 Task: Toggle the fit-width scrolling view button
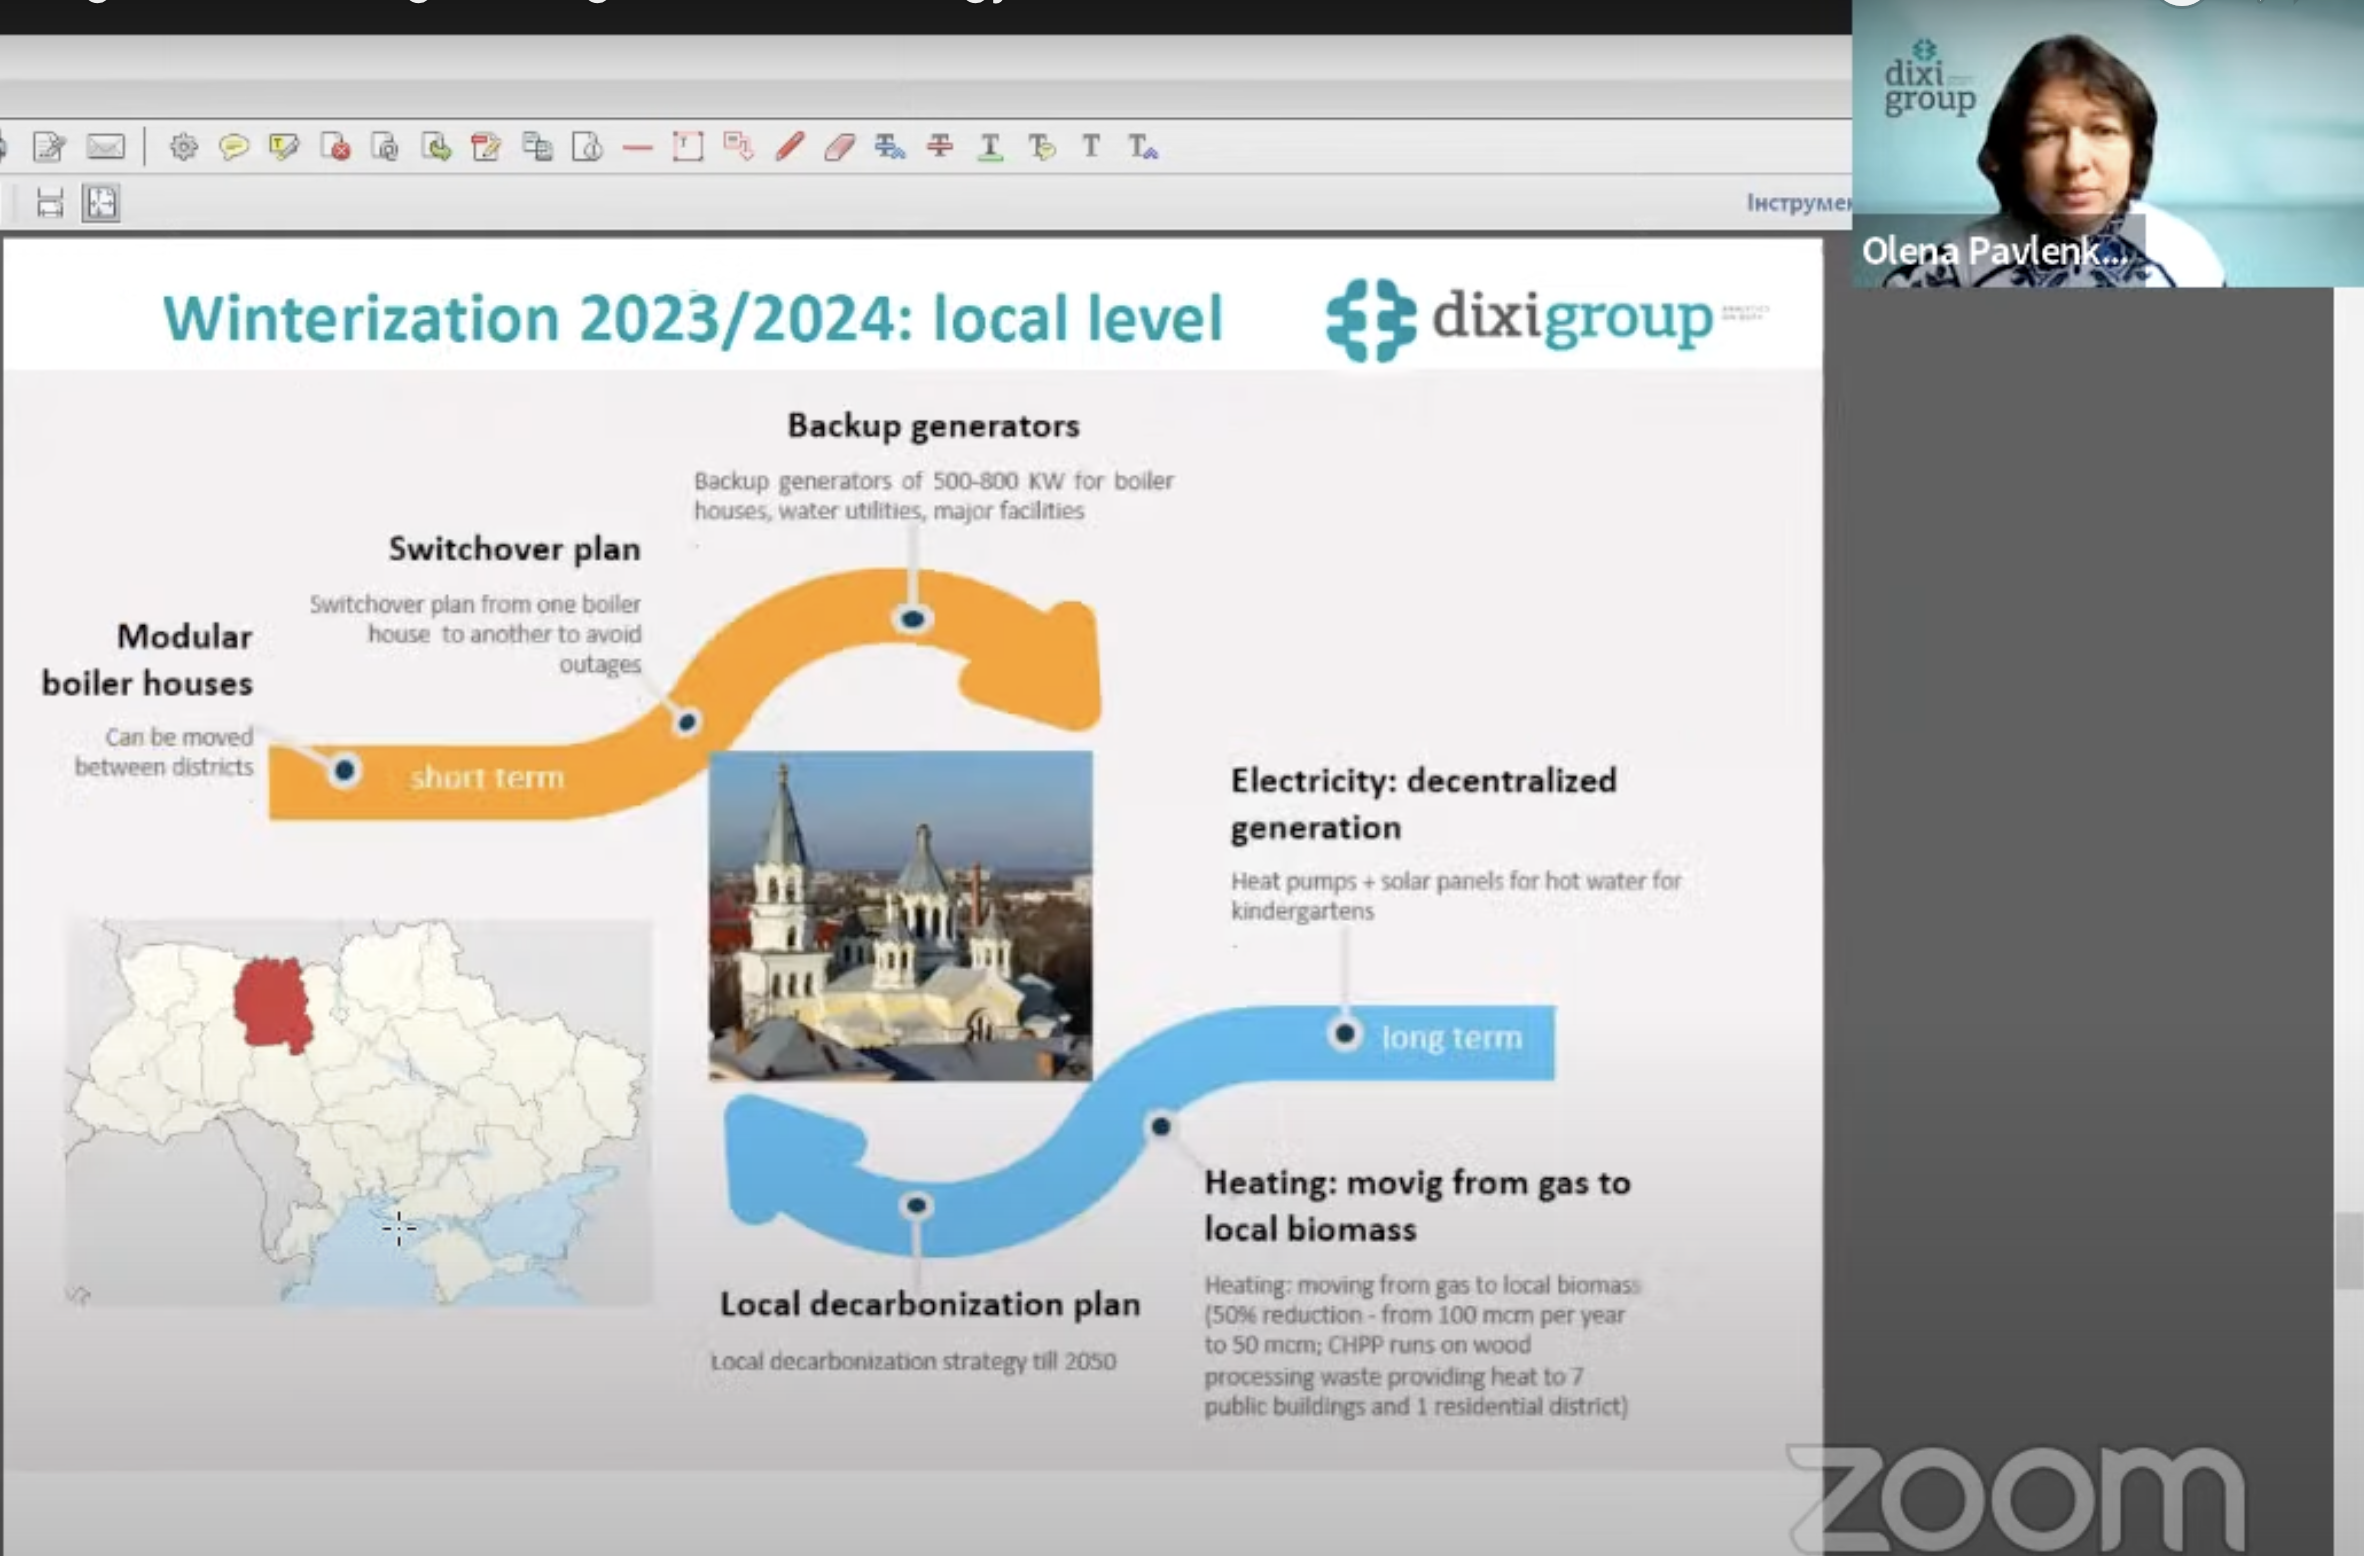click(x=49, y=203)
